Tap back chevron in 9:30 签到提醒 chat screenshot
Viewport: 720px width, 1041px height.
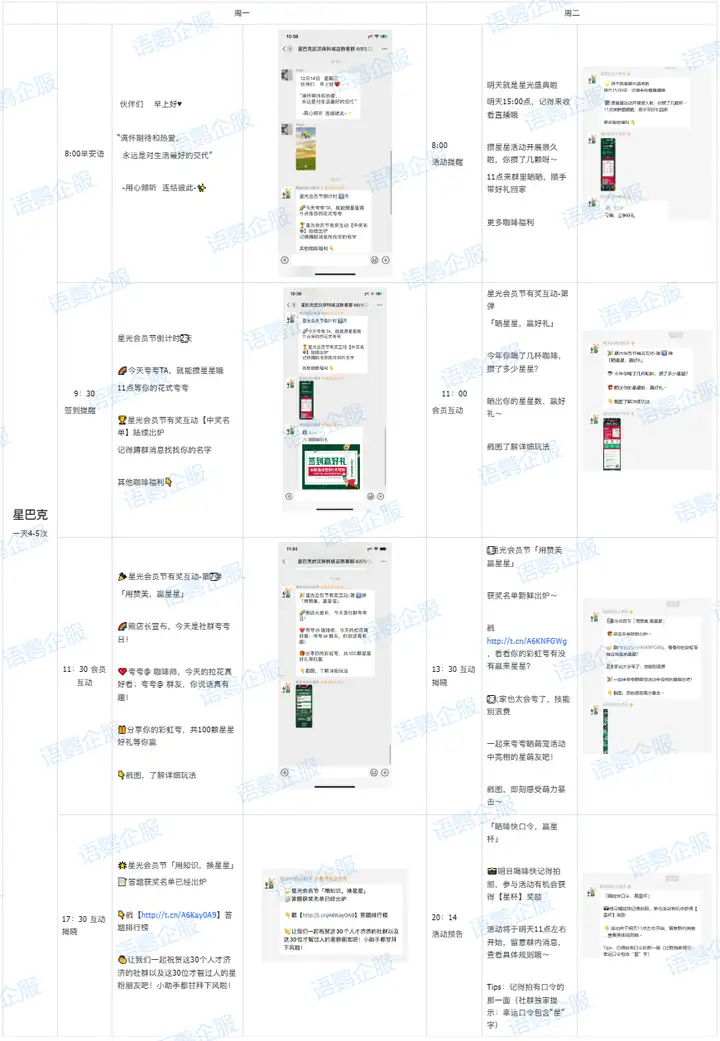coord(289,305)
